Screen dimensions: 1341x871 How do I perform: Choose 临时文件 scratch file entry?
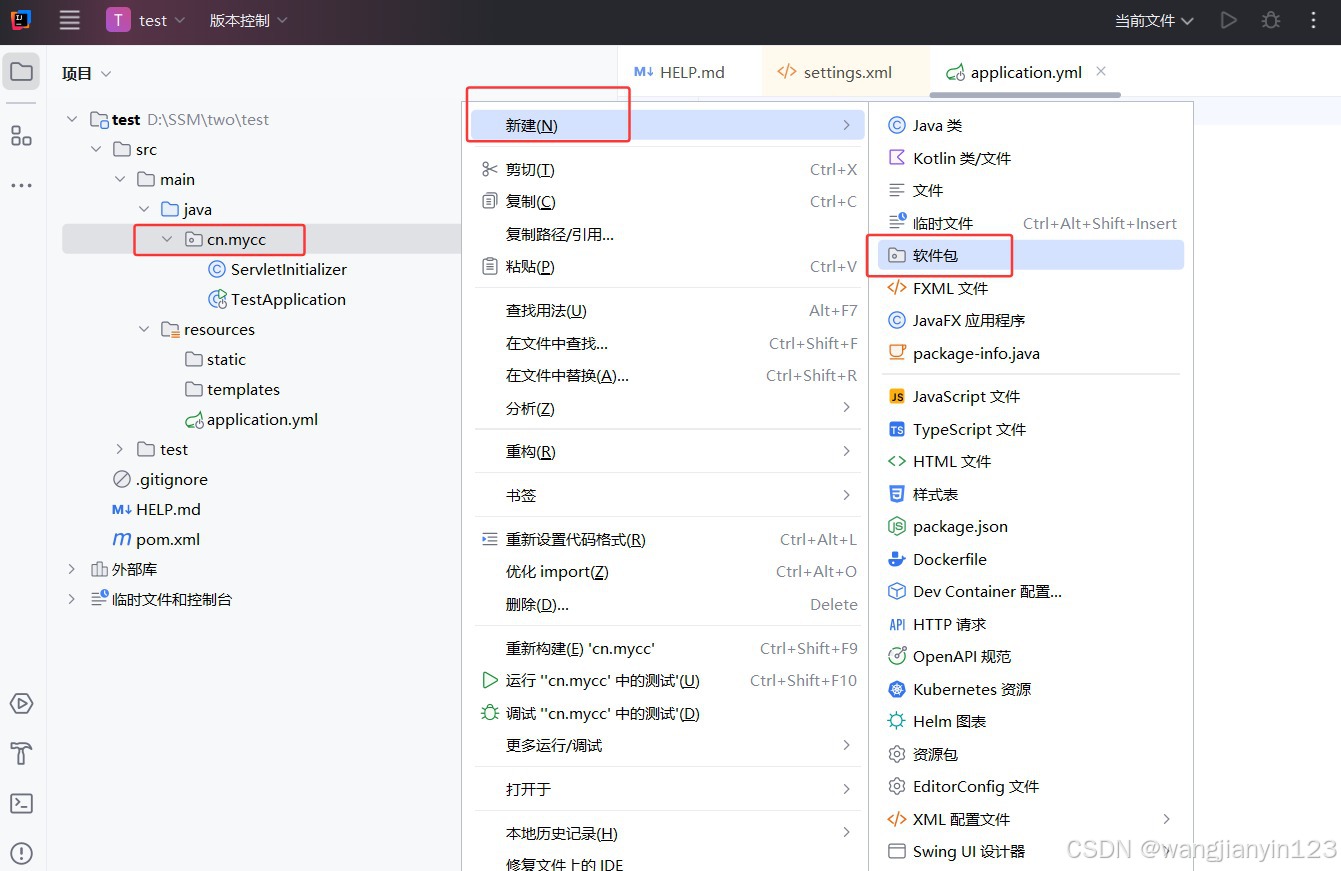click(x=1031, y=223)
